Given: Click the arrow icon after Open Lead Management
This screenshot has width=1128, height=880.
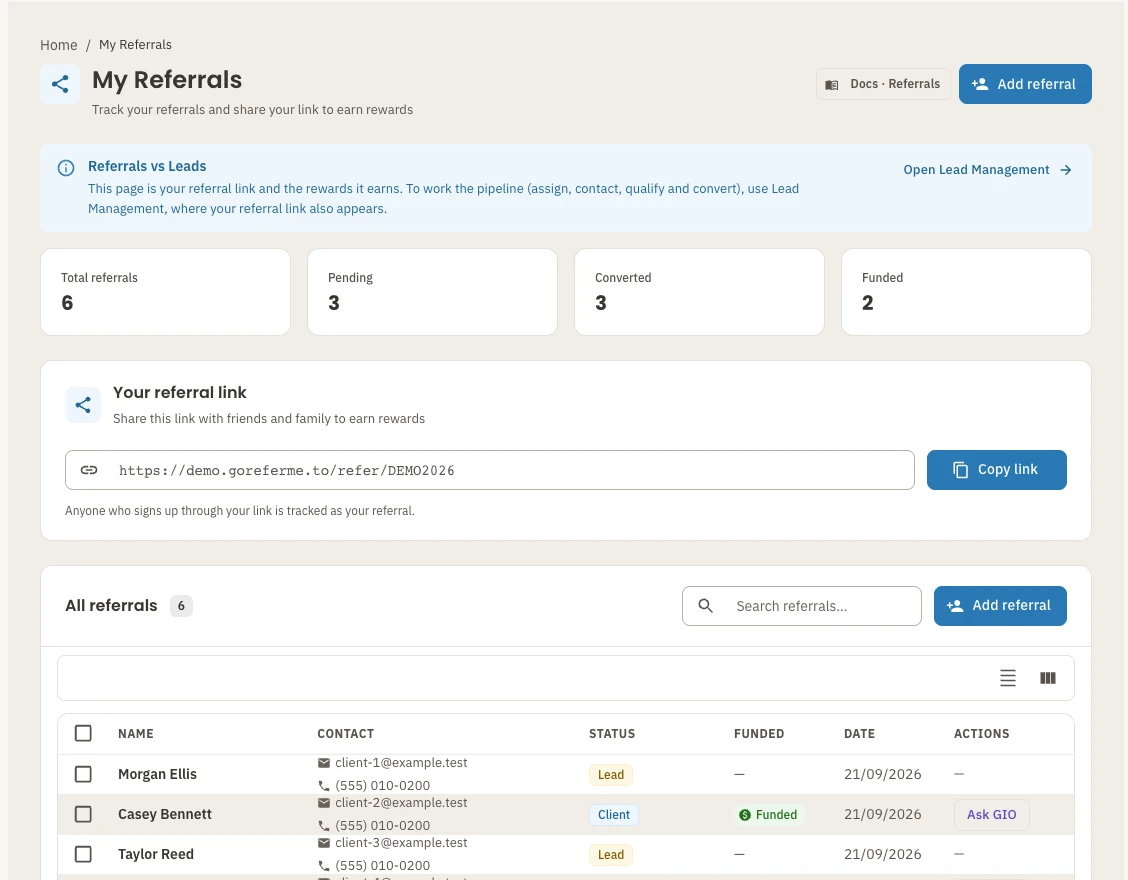Looking at the screenshot, I should pyautogui.click(x=1066, y=170).
